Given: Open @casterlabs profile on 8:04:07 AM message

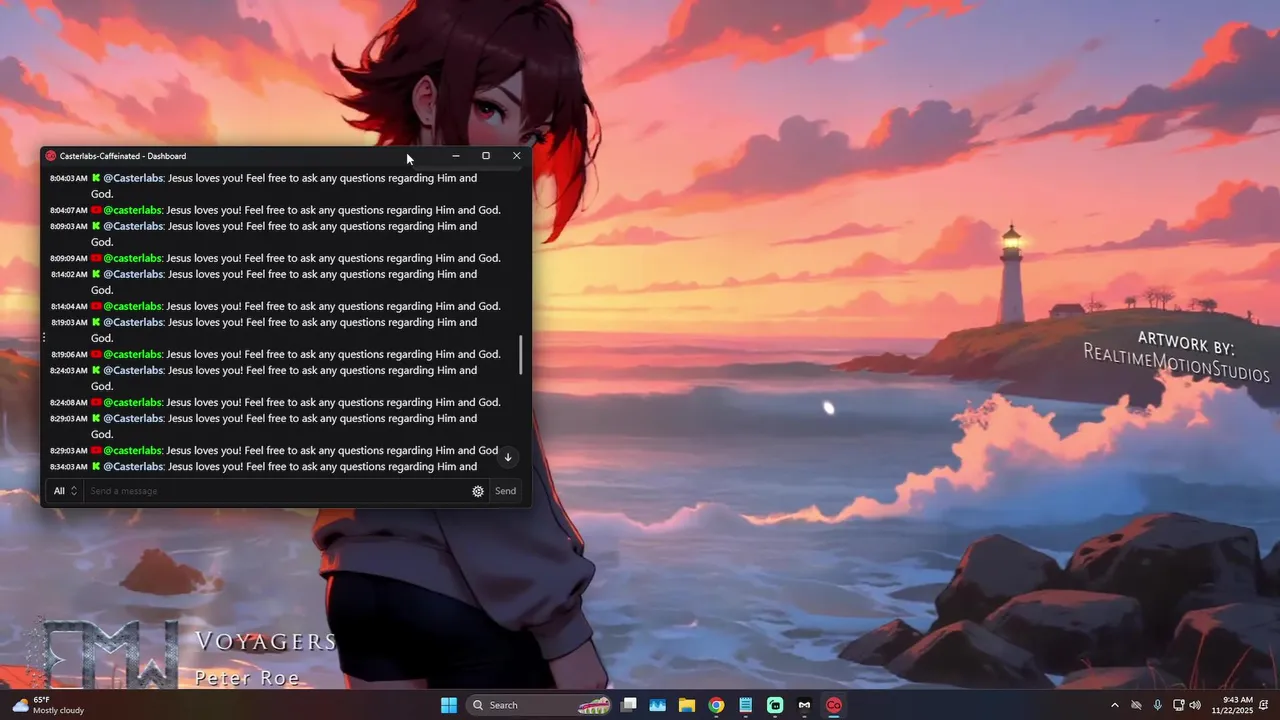Looking at the screenshot, I should [x=132, y=210].
